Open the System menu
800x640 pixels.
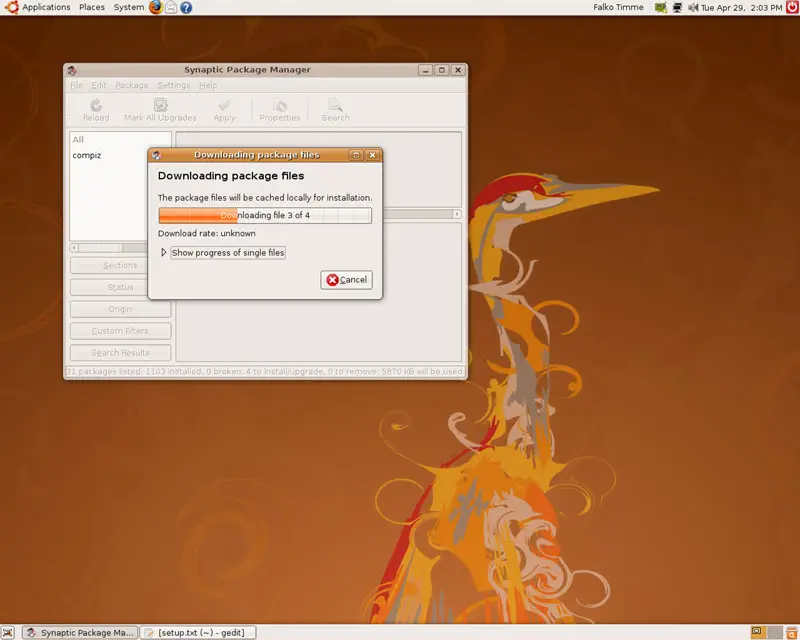pyautogui.click(x=129, y=7)
